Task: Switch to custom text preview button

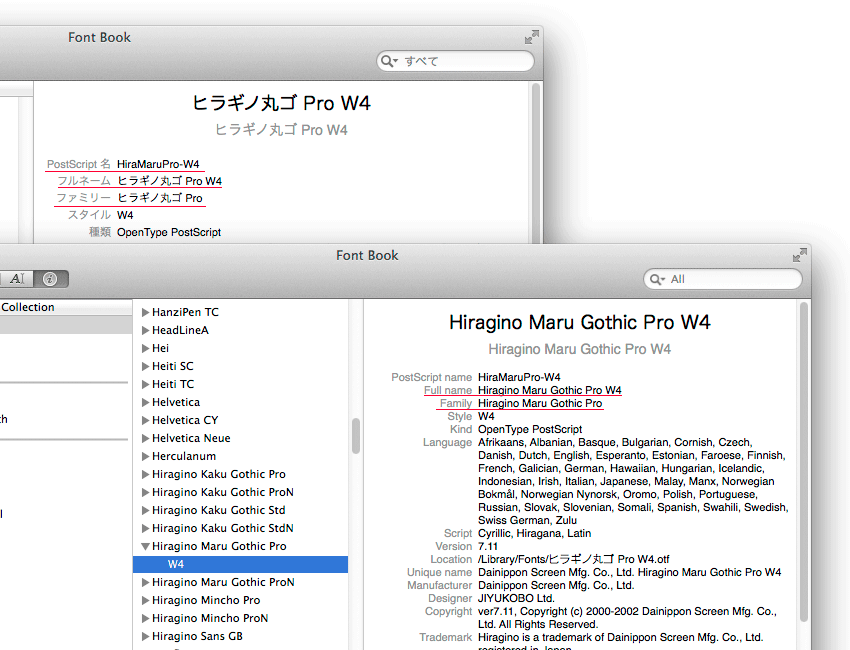Action: point(18,279)
